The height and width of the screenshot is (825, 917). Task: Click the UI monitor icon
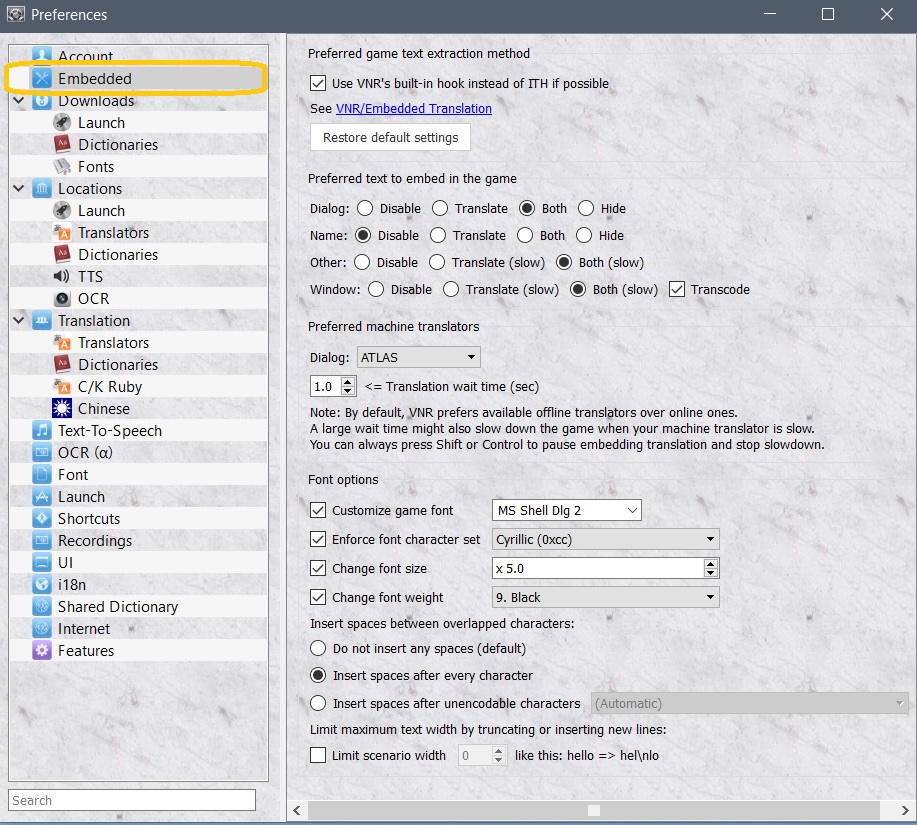(x=42, y=562)
